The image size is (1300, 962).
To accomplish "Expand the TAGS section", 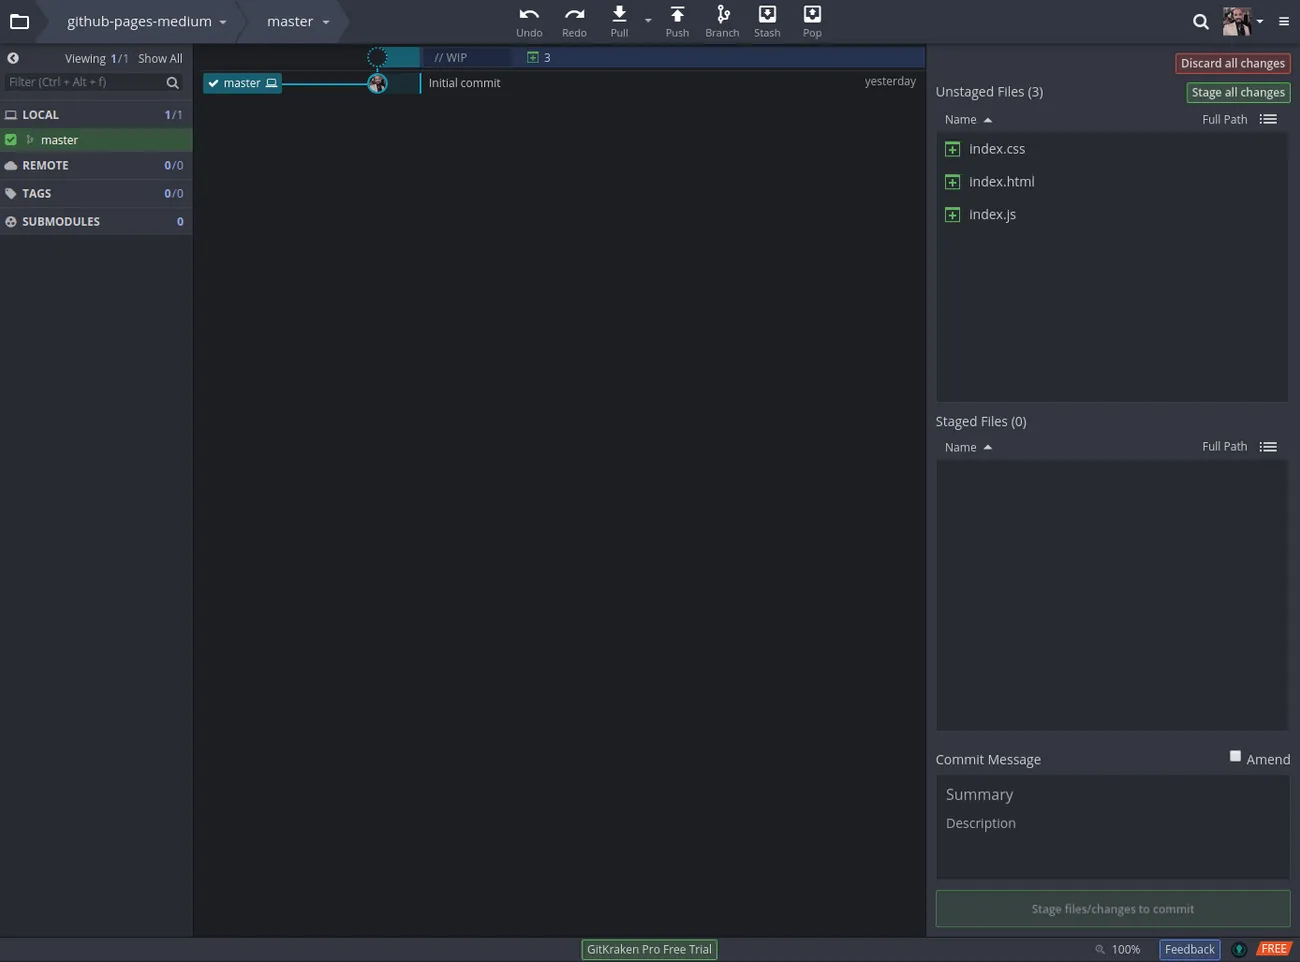I will point(96,194).
